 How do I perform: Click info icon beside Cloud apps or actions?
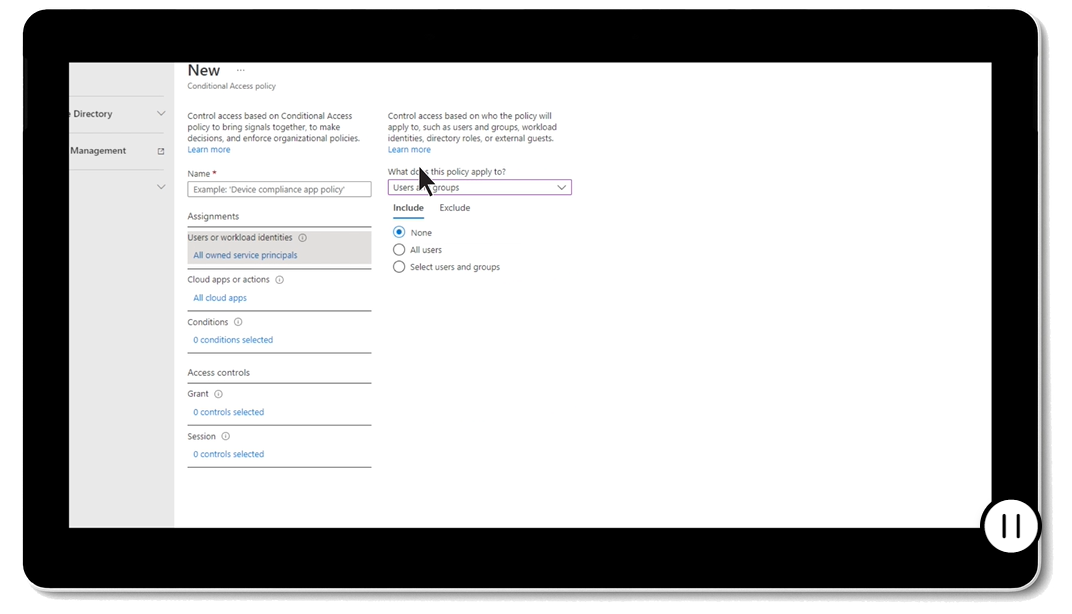pyautogui.click(x=279, y=280)
